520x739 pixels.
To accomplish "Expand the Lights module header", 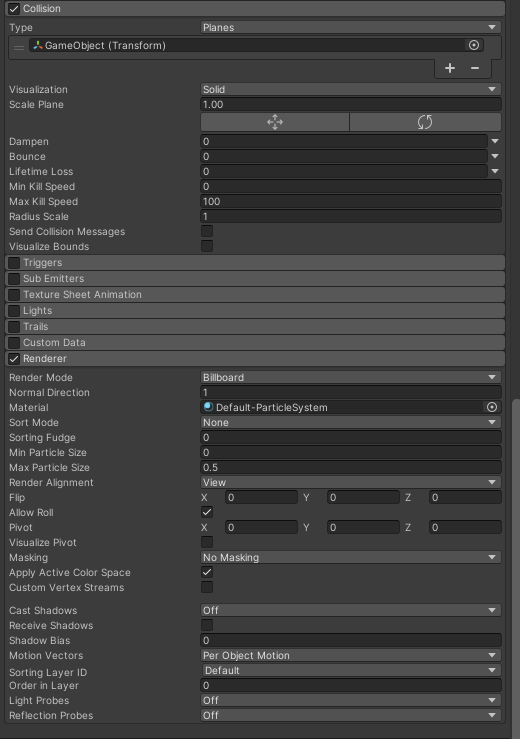I will coord(255,311).
